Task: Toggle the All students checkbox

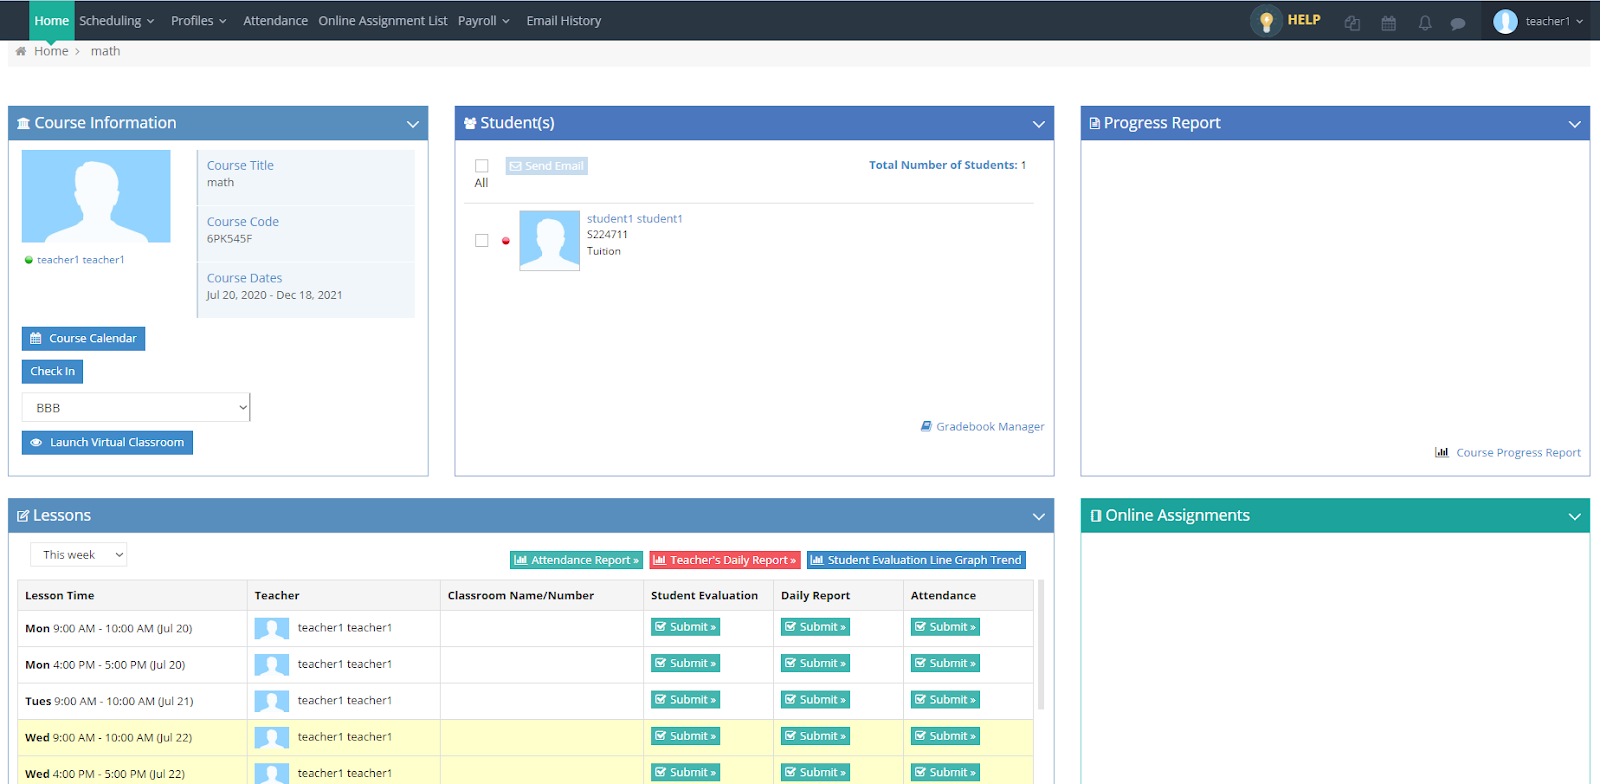Action: pyautogui.click(x=482, y=166)
